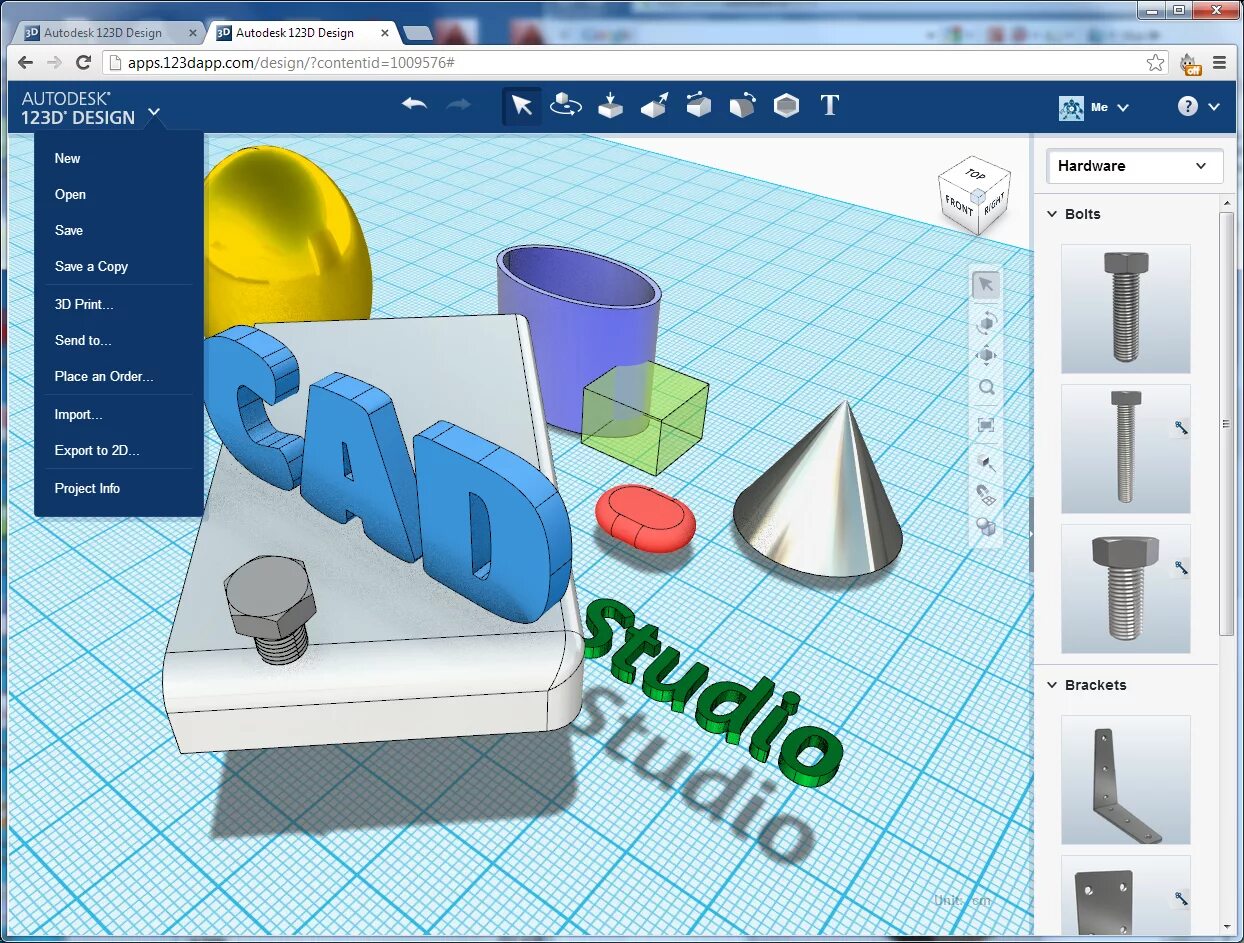Collapse the parts panel using its edge arrow

1031,535
